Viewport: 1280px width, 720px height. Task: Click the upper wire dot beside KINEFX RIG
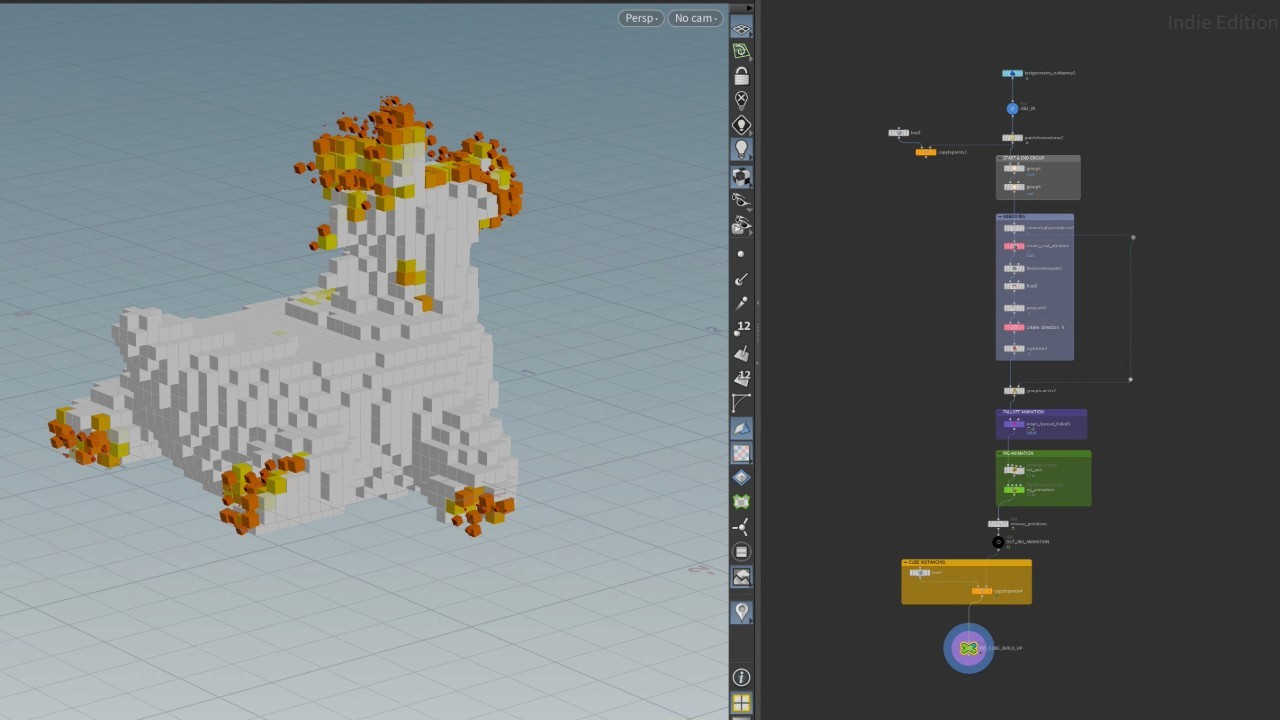[x=1133, y=238]
